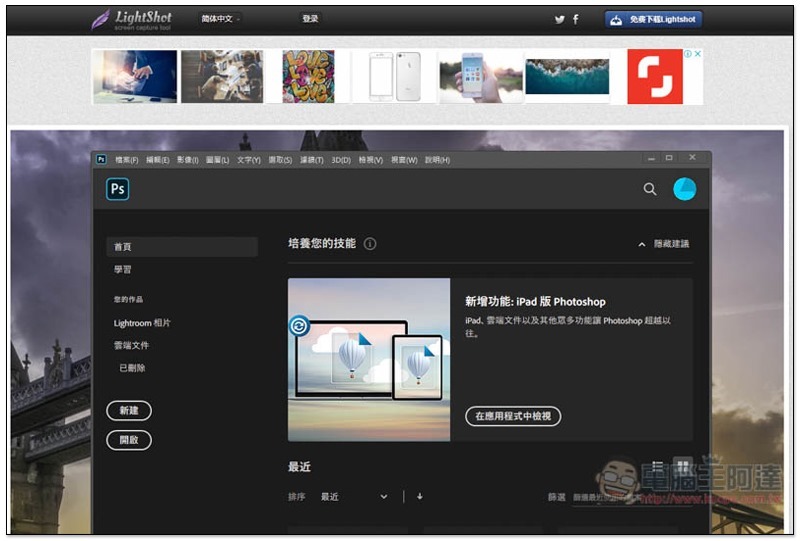Click the 開啟 button
This screenshot has width=800, height=541.
[x=129, y=440]
